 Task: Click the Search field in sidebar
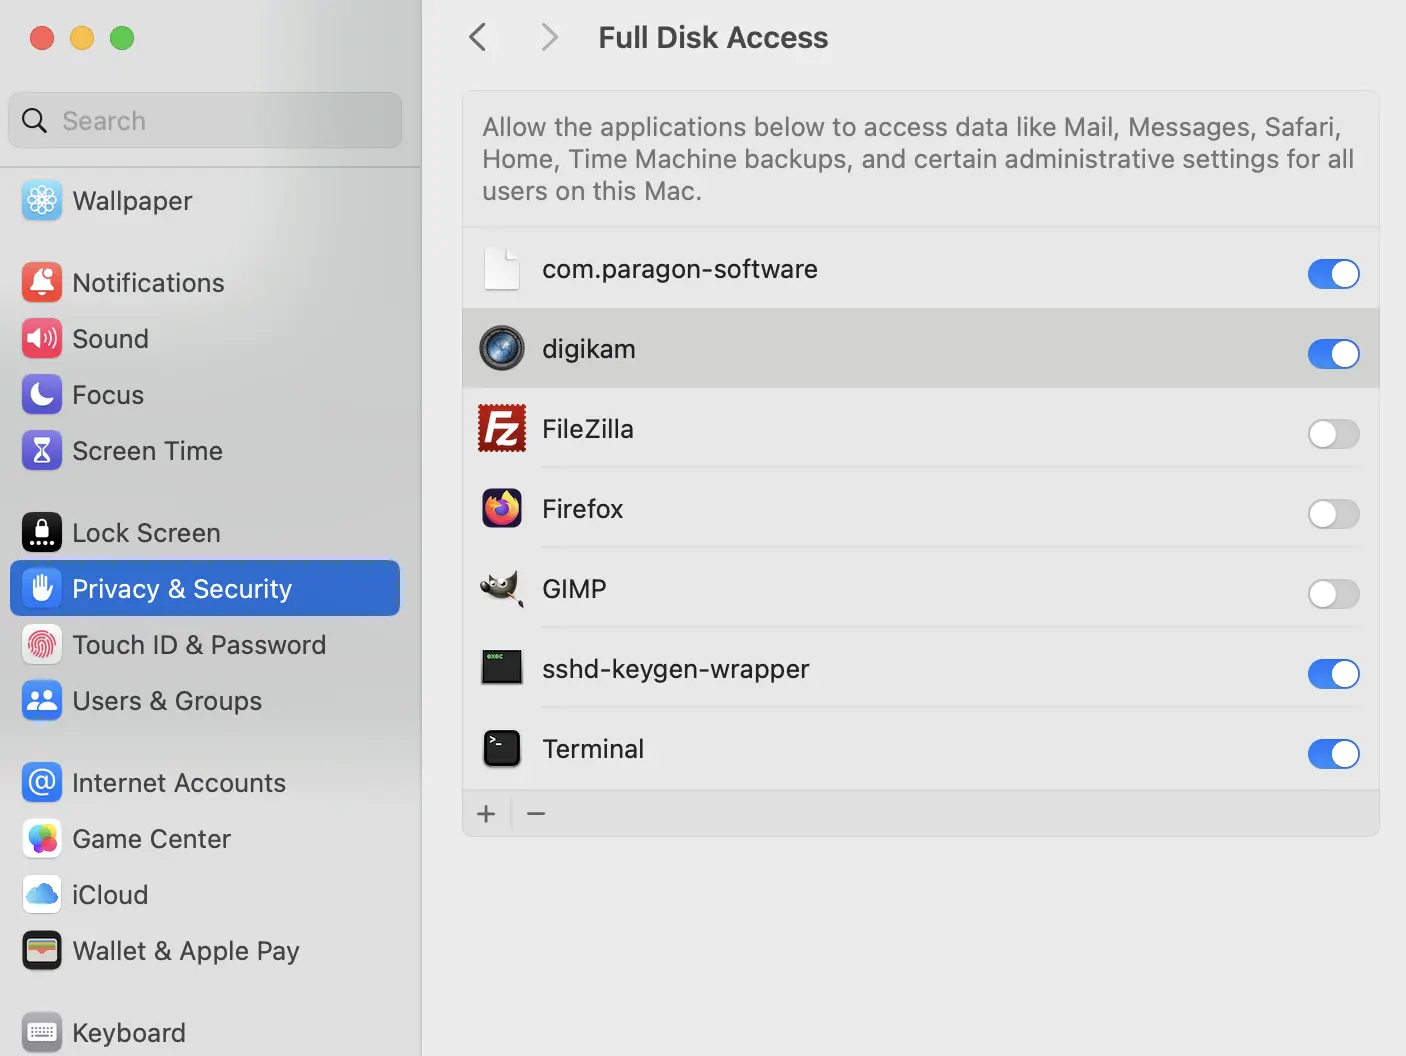[x=205, y=121]
